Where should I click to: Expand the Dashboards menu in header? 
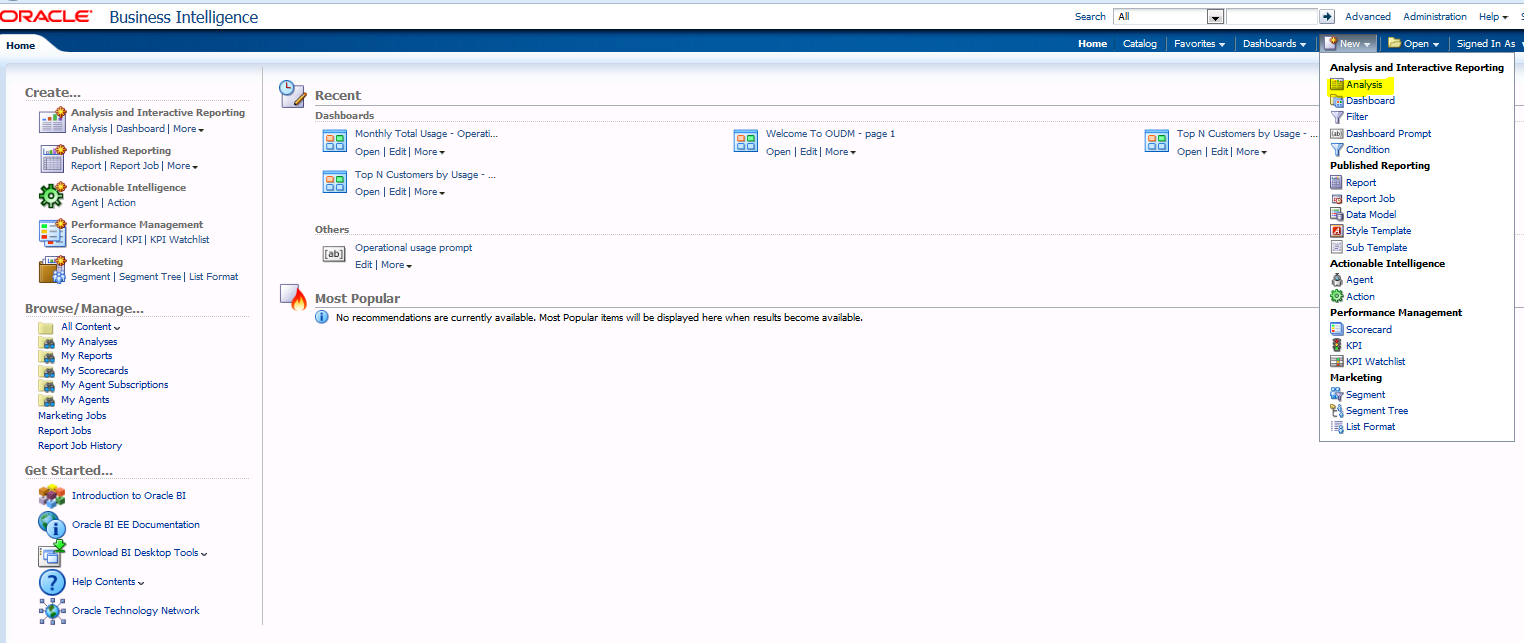point(1274,44)
